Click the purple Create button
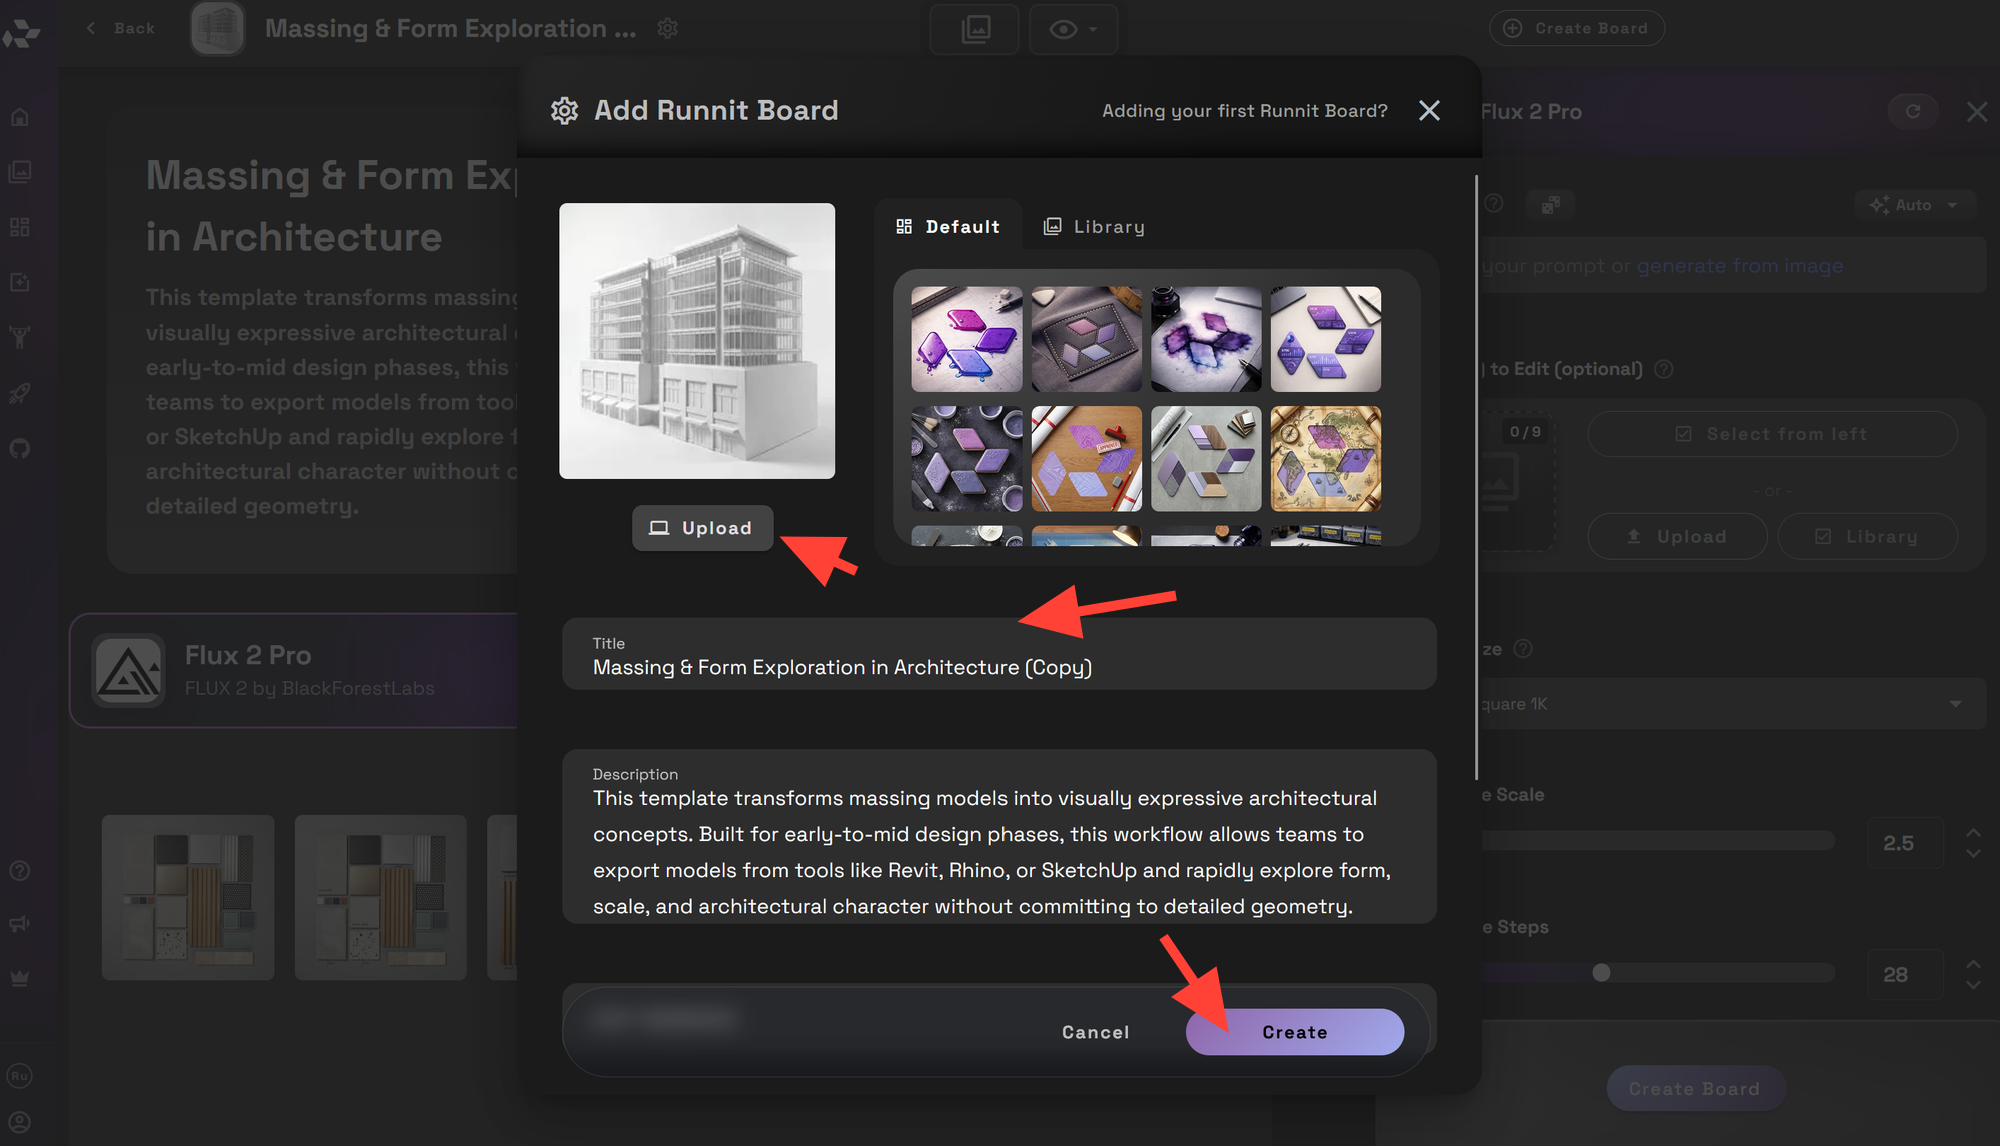2000x1146 pixels. tap(1295, 1032)
